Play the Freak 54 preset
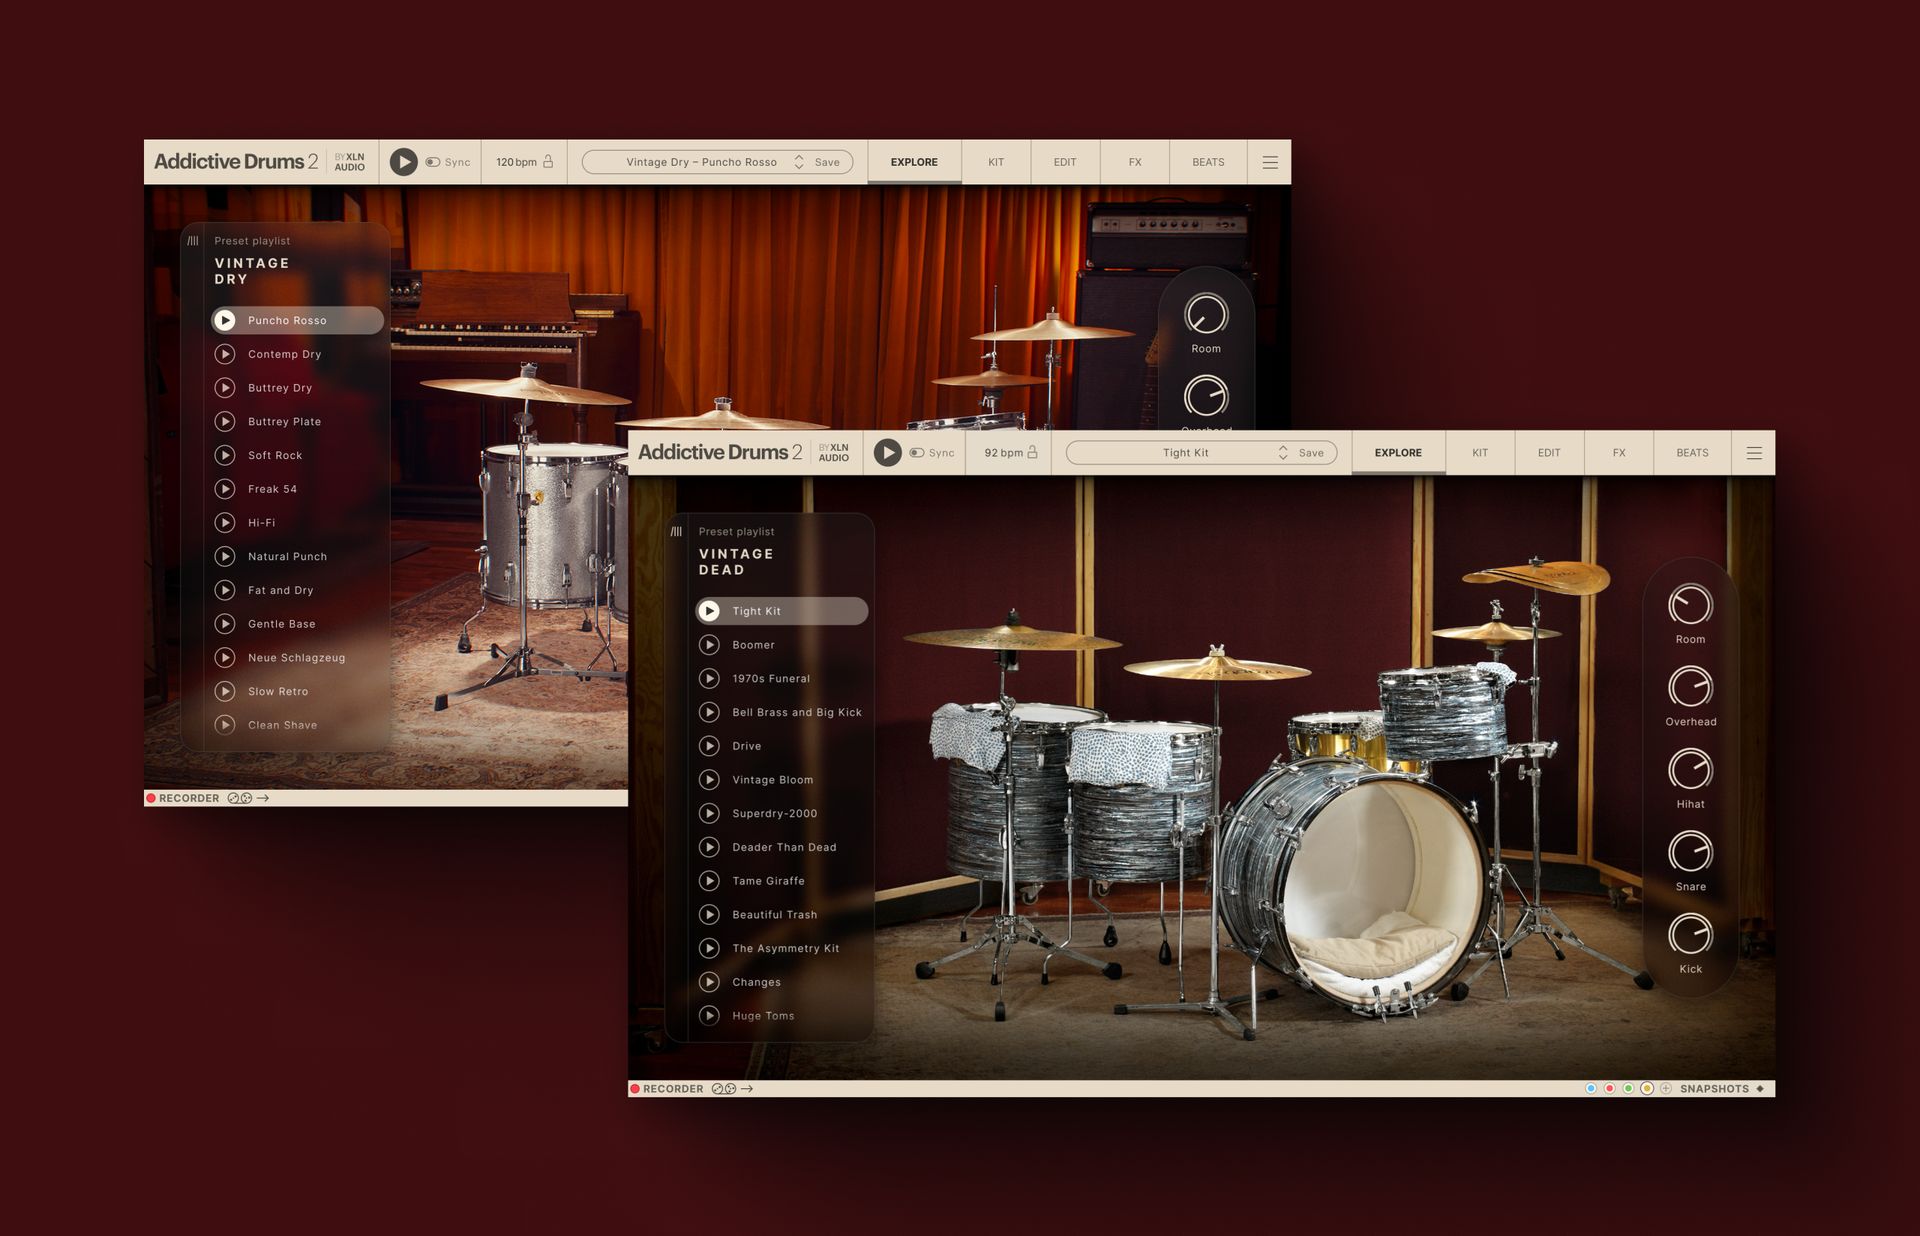 coord(225,489)
